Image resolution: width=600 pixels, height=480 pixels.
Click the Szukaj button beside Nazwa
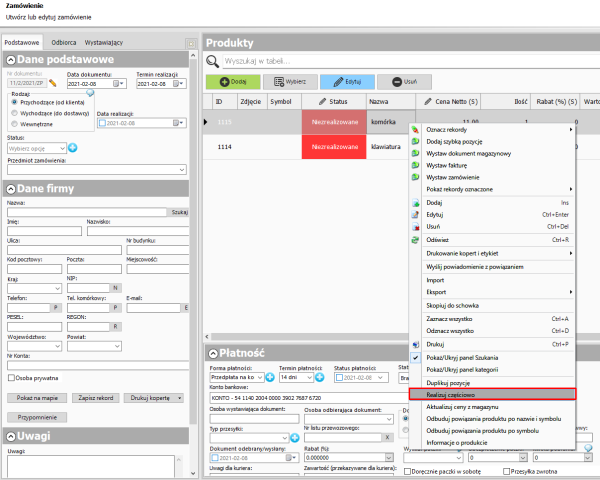[x=179, y=212]
